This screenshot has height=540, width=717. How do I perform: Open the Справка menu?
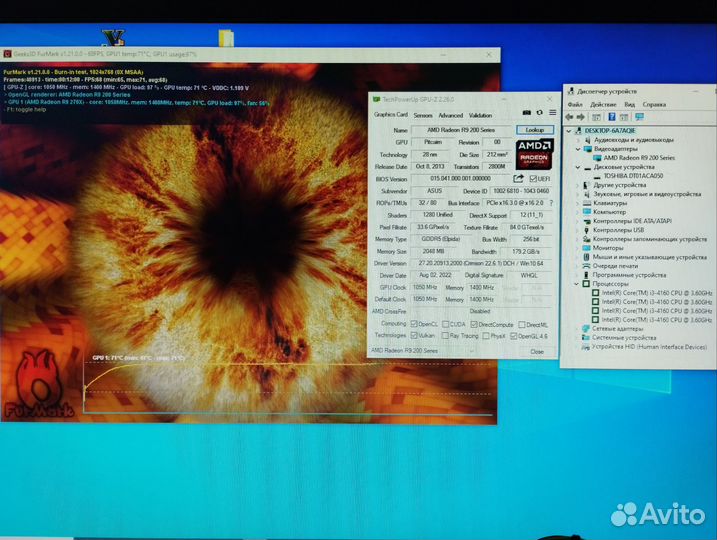654,105
